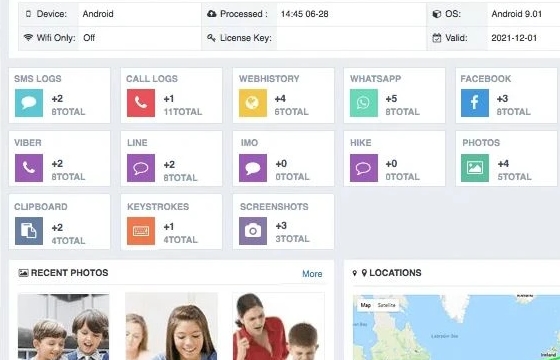This screenshot has width=560, height=360.
Task: Click the LOCATIONS section heading
Action: (395, 273)
